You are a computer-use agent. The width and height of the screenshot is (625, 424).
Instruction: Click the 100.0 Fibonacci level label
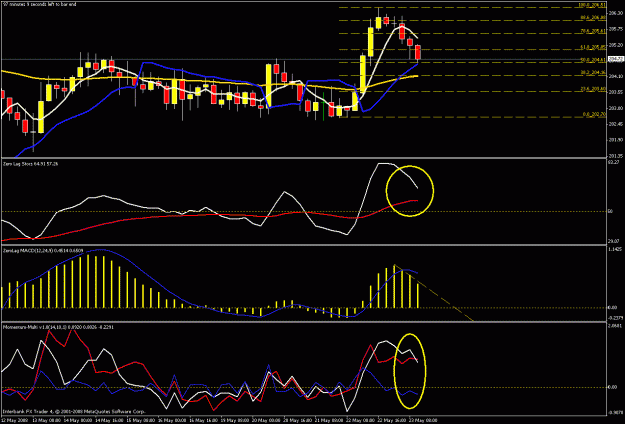[592, 5]
